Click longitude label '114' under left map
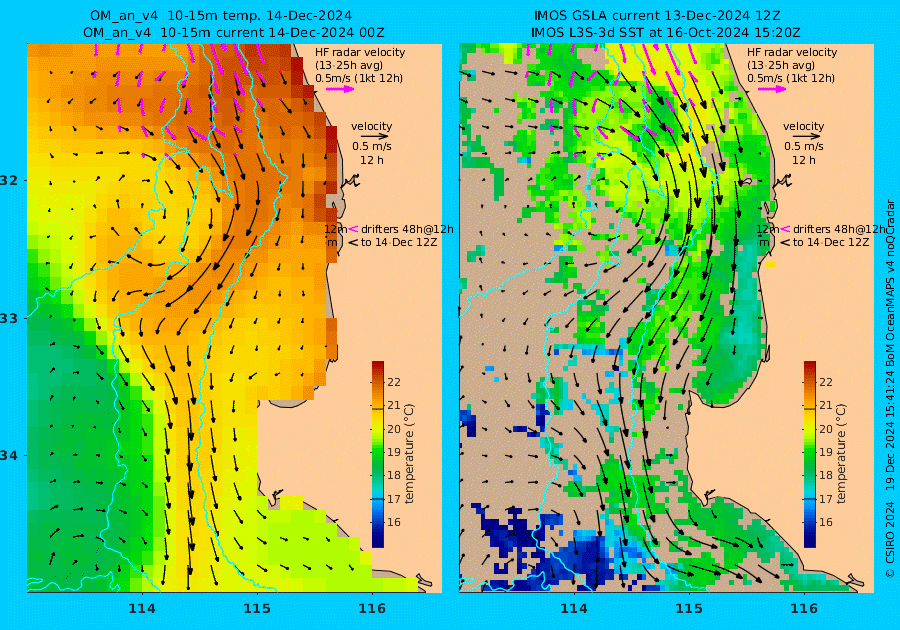Viewport: 900px width, 630px height. click(x=142, y=609)
